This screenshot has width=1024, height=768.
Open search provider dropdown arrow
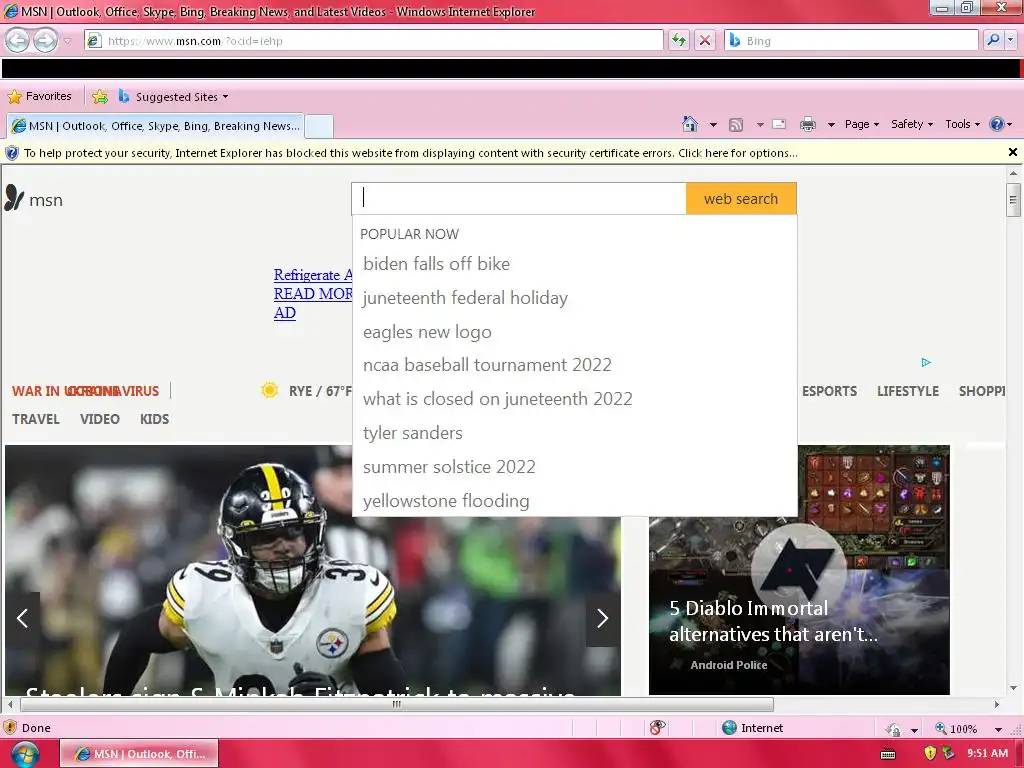pos(1011,40)
